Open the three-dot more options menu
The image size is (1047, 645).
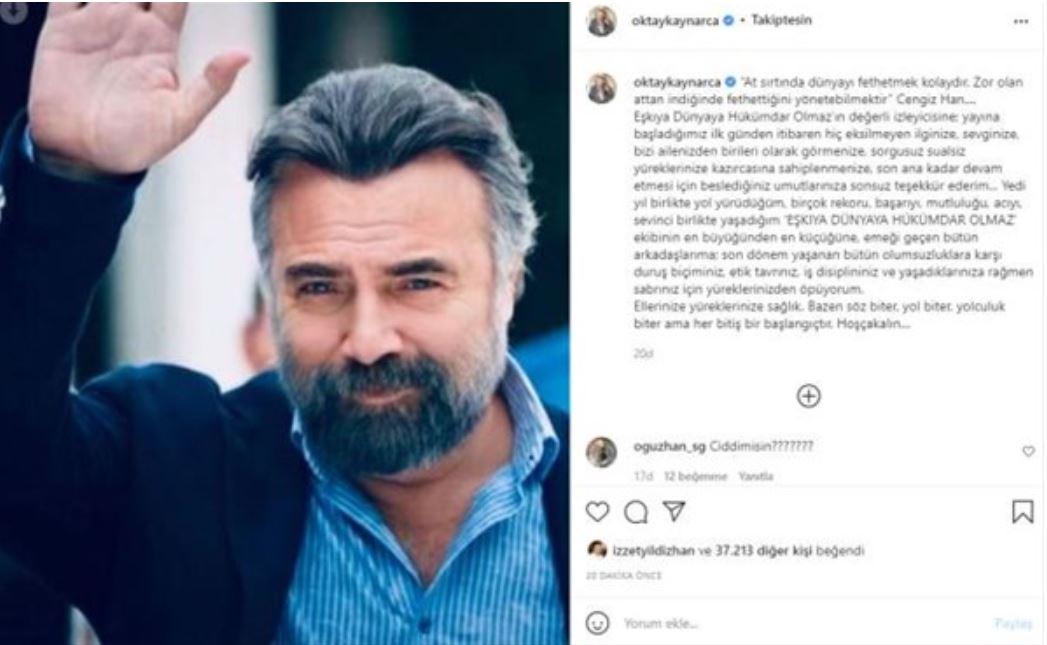point(1020,22)
